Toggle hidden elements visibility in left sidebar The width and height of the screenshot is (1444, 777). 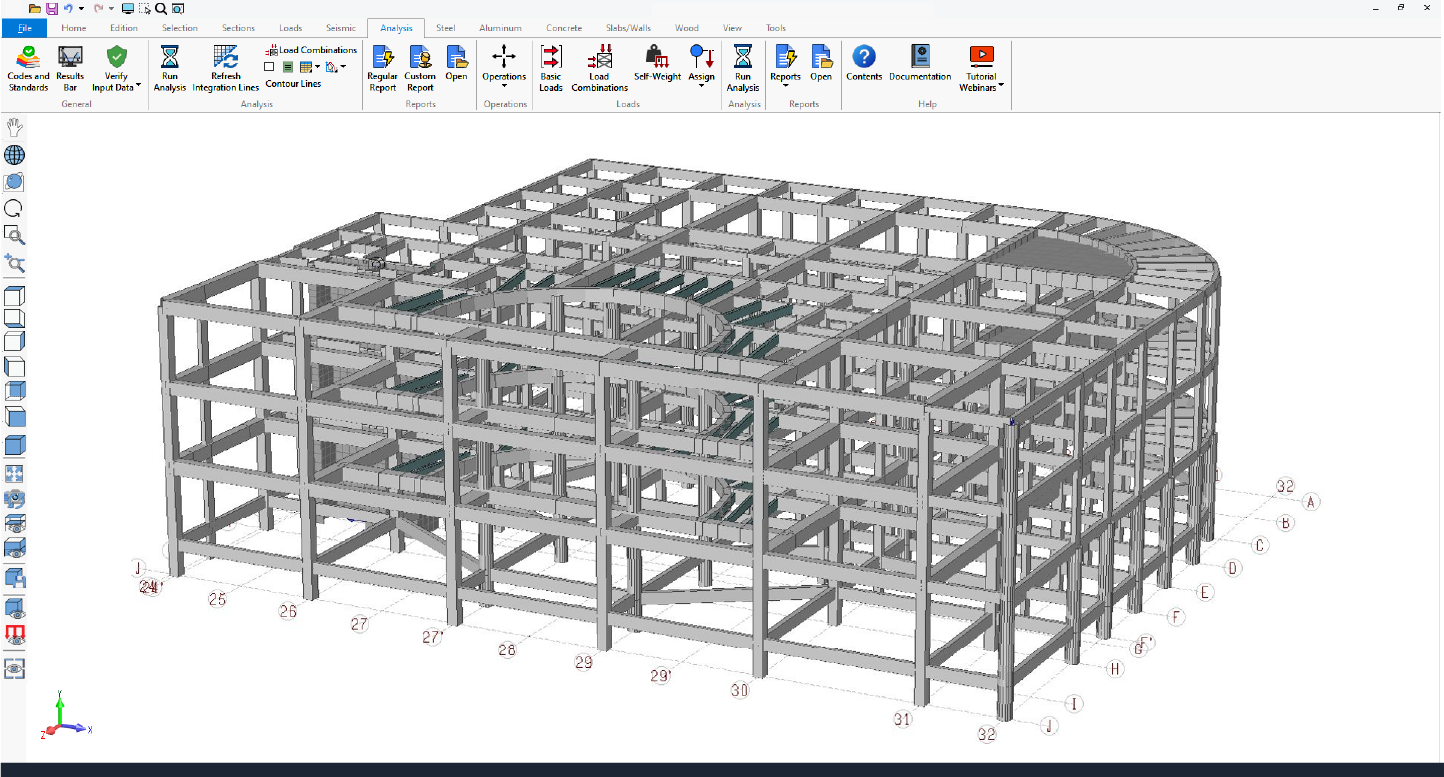pyautogui.click(x=14, y=606)
